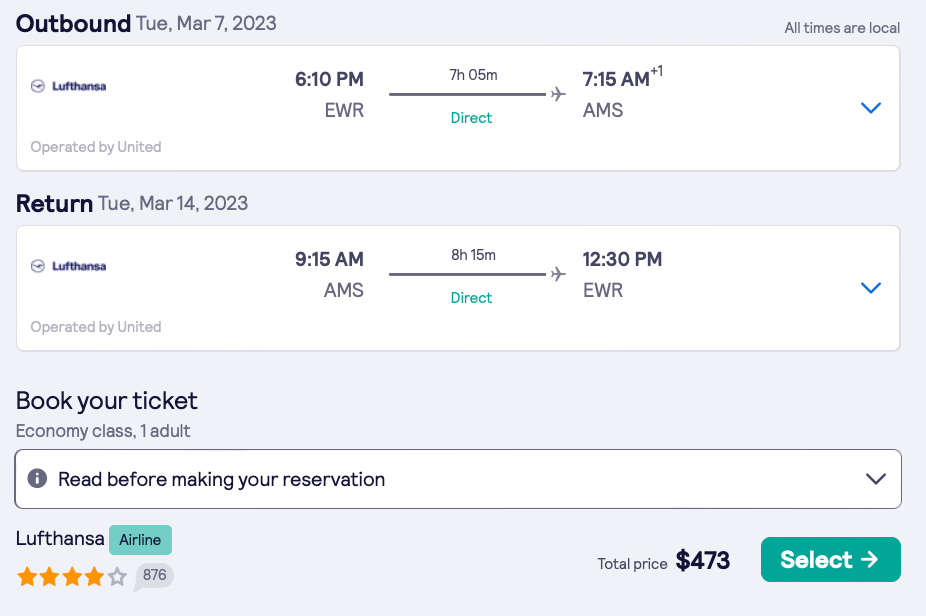
Task: Click the airplane icon on the return route
Action: click(x=558, y=274)
